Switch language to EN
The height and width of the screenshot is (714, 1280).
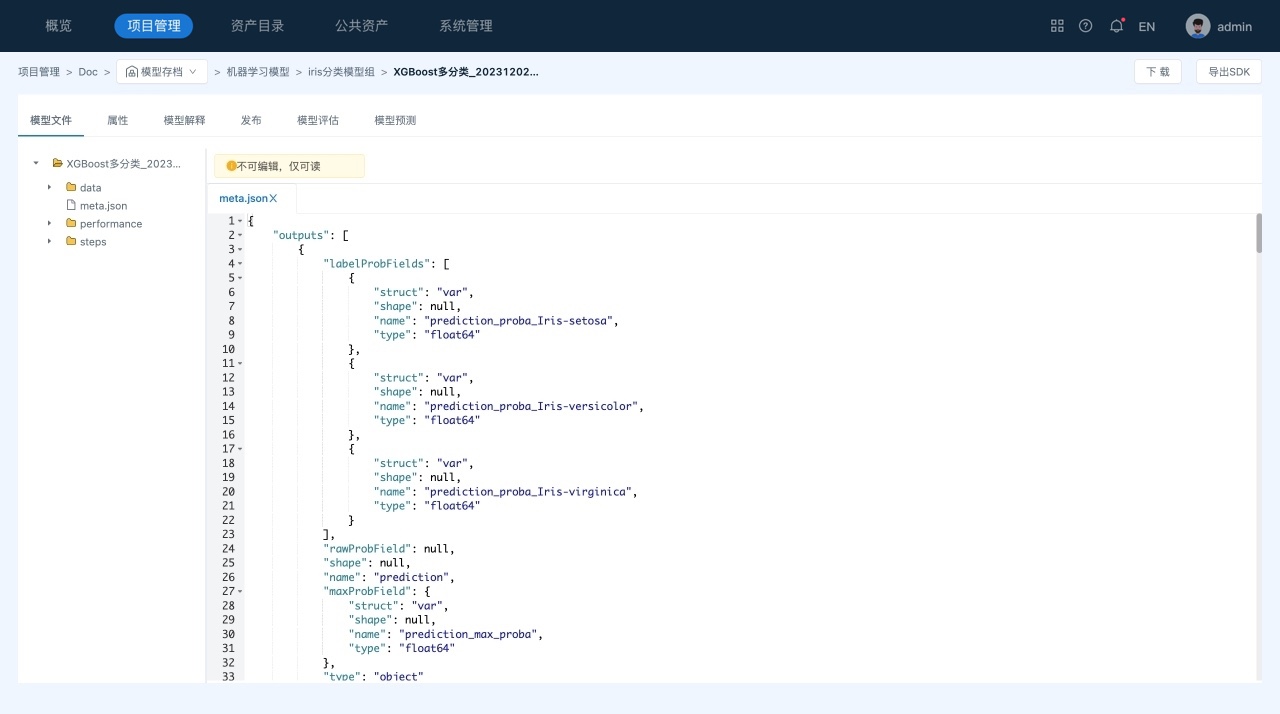coord(1147,27)
